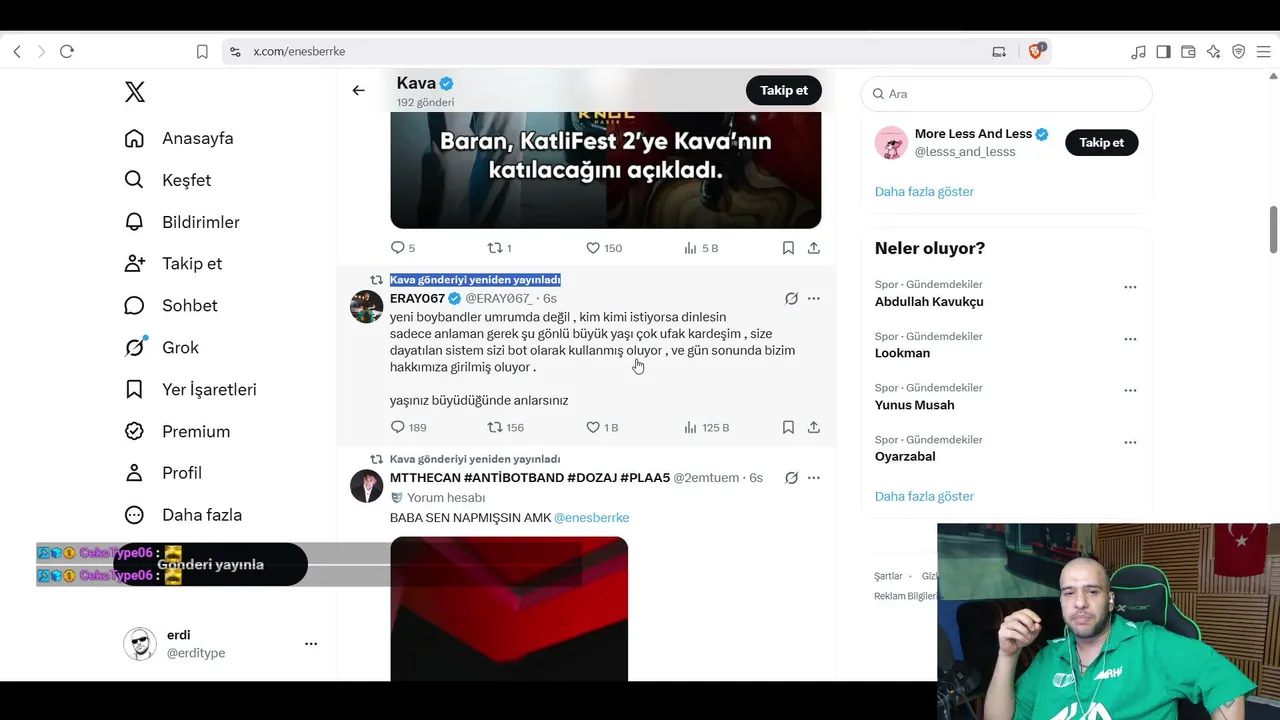Reply to ERAY067's post with 189 replies
This screenshot has height=720, width=1280.
(x=408, y=427)
